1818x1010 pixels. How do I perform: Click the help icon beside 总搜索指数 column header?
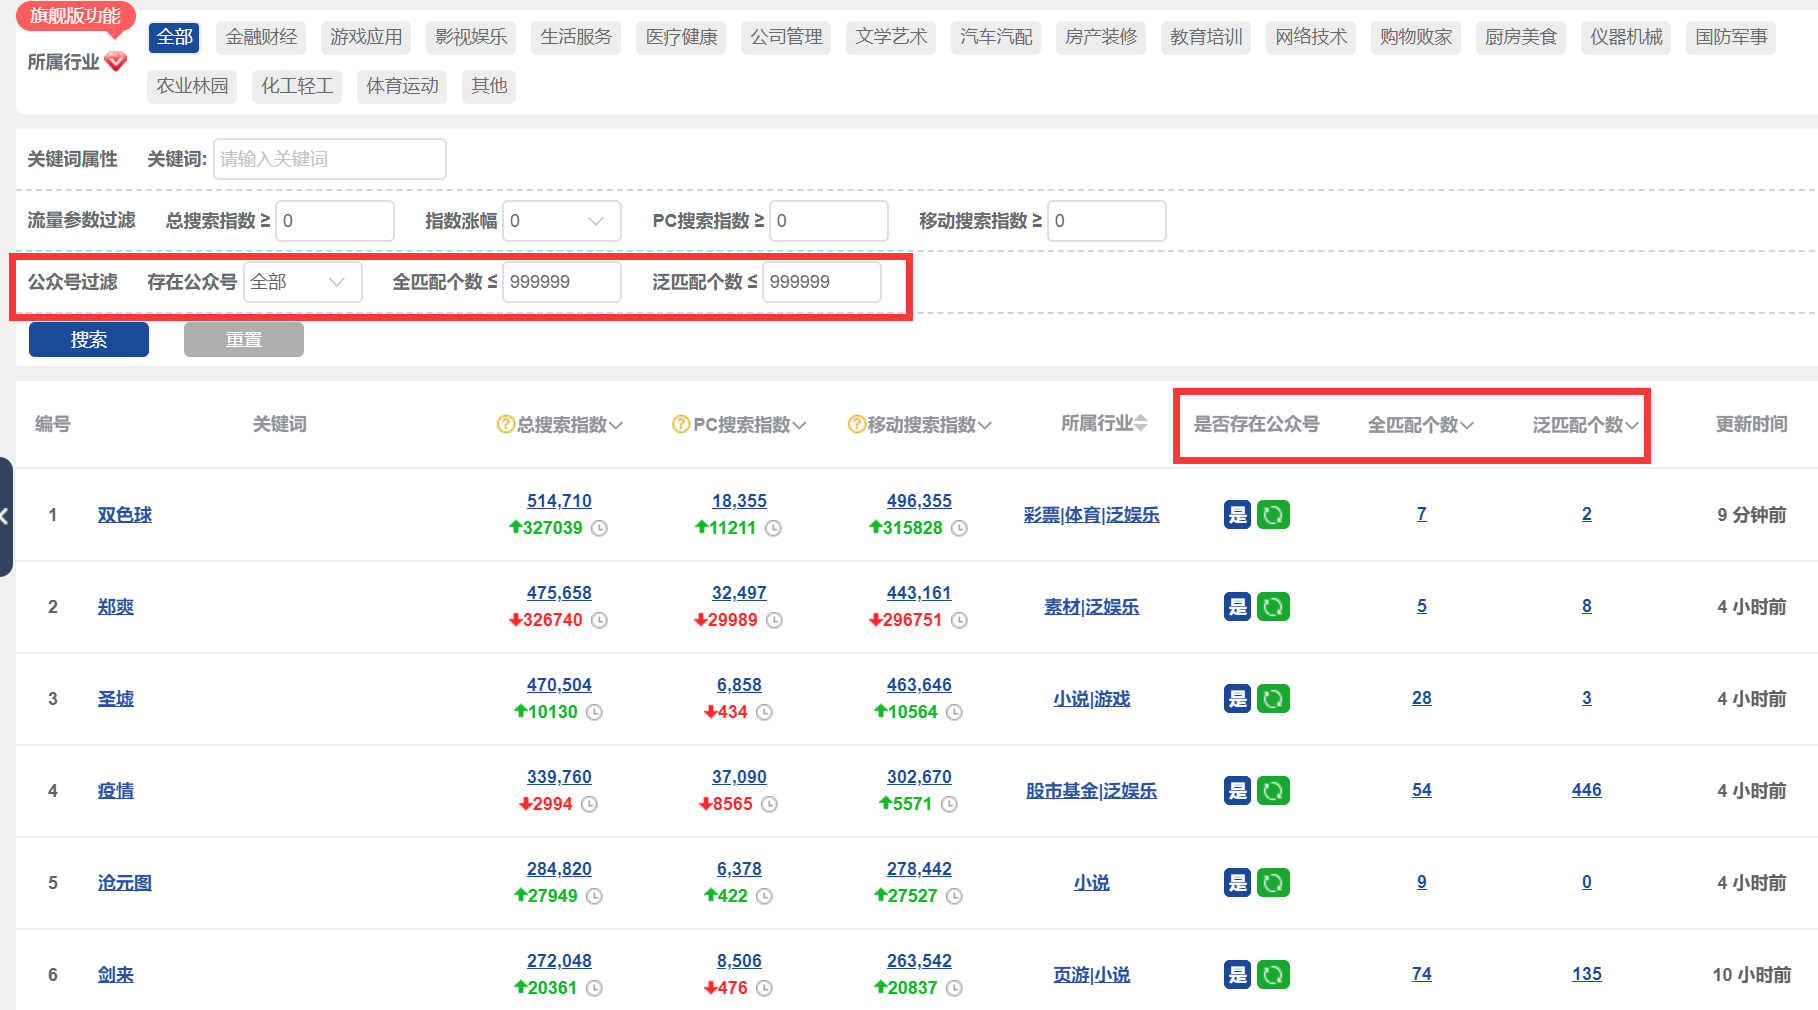point(505,424)
